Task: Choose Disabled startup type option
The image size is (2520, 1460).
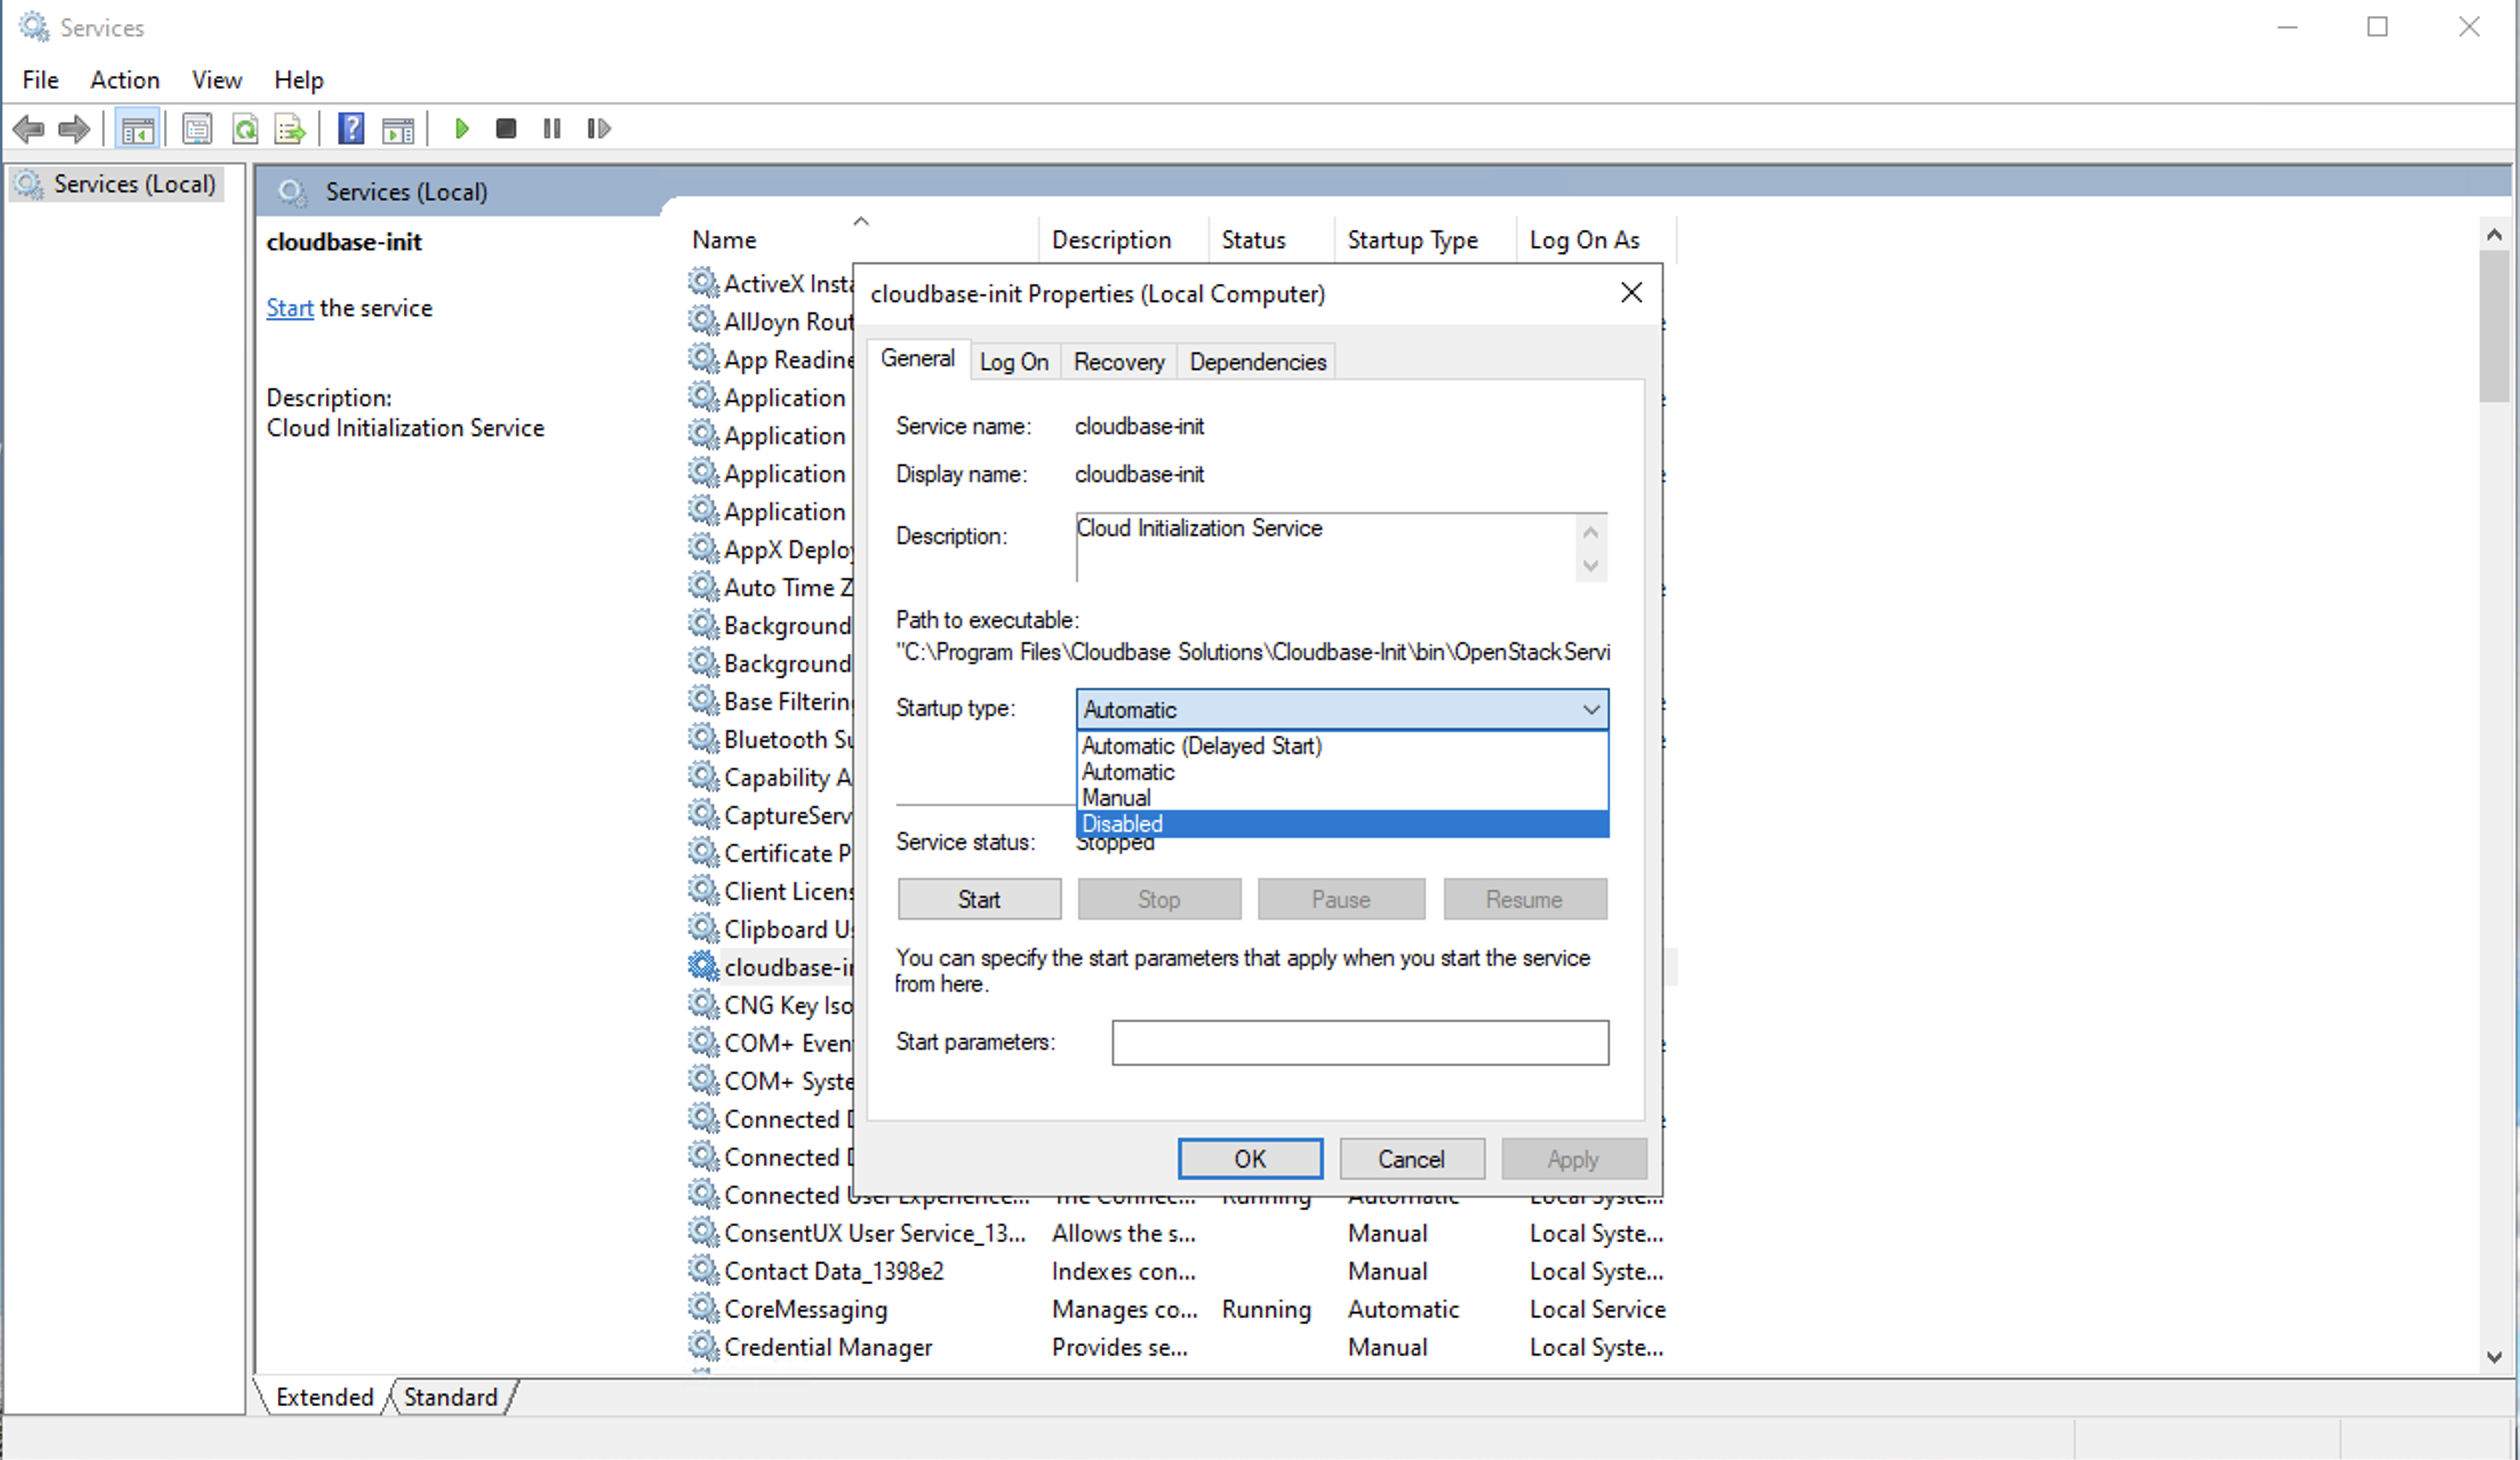Action: click(1342, 824)
